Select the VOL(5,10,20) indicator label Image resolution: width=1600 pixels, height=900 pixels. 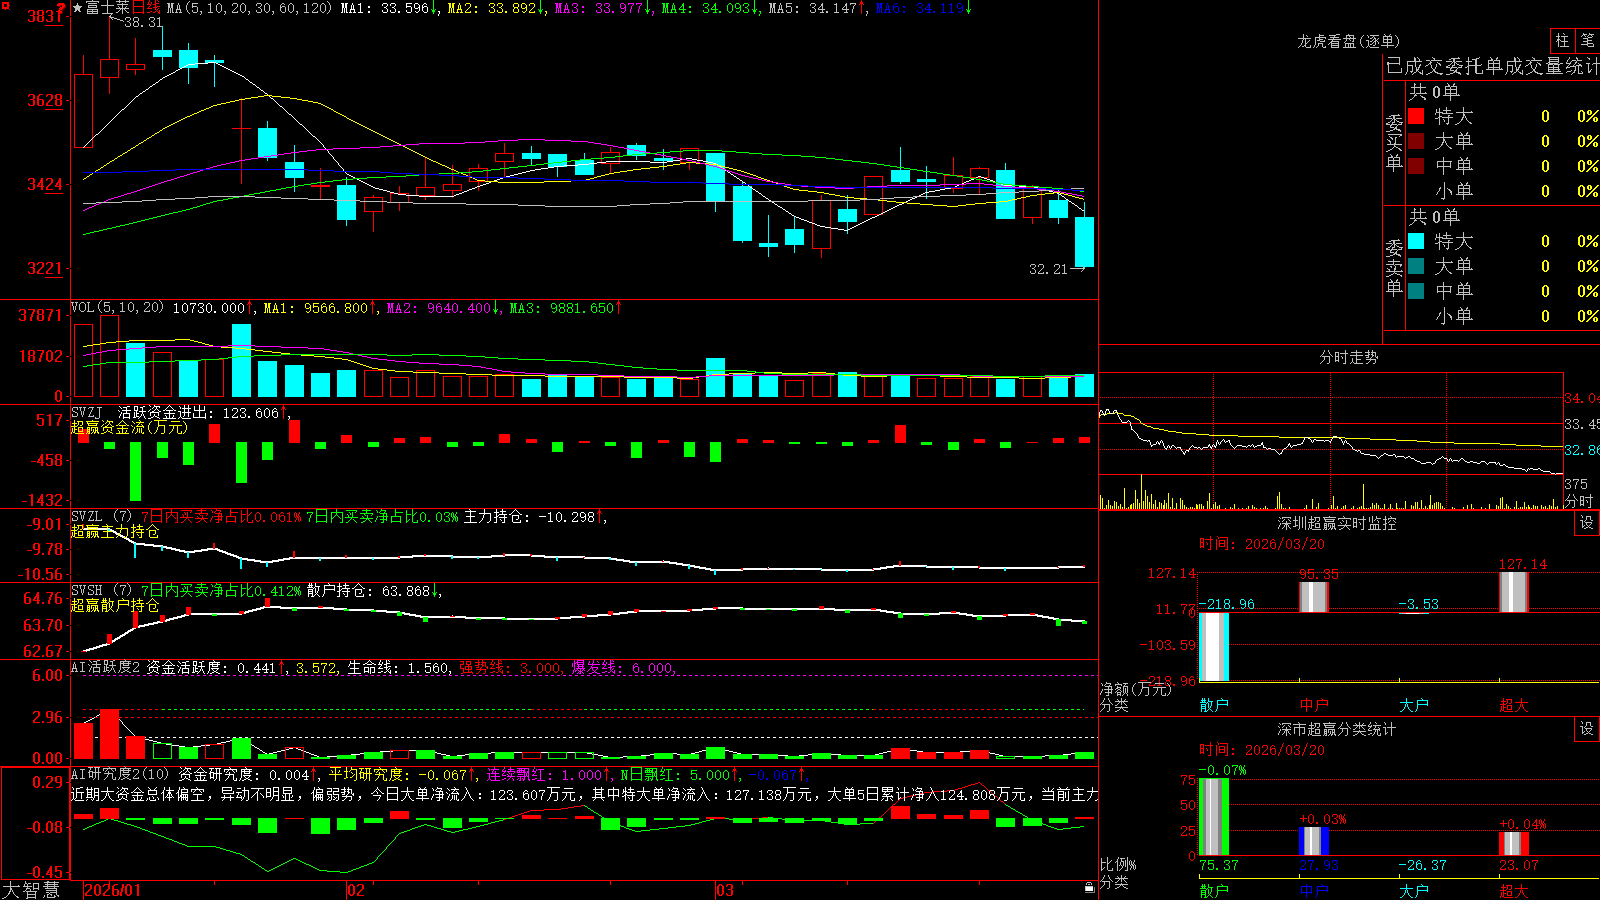pyautogui.click(x=117, y=308)
